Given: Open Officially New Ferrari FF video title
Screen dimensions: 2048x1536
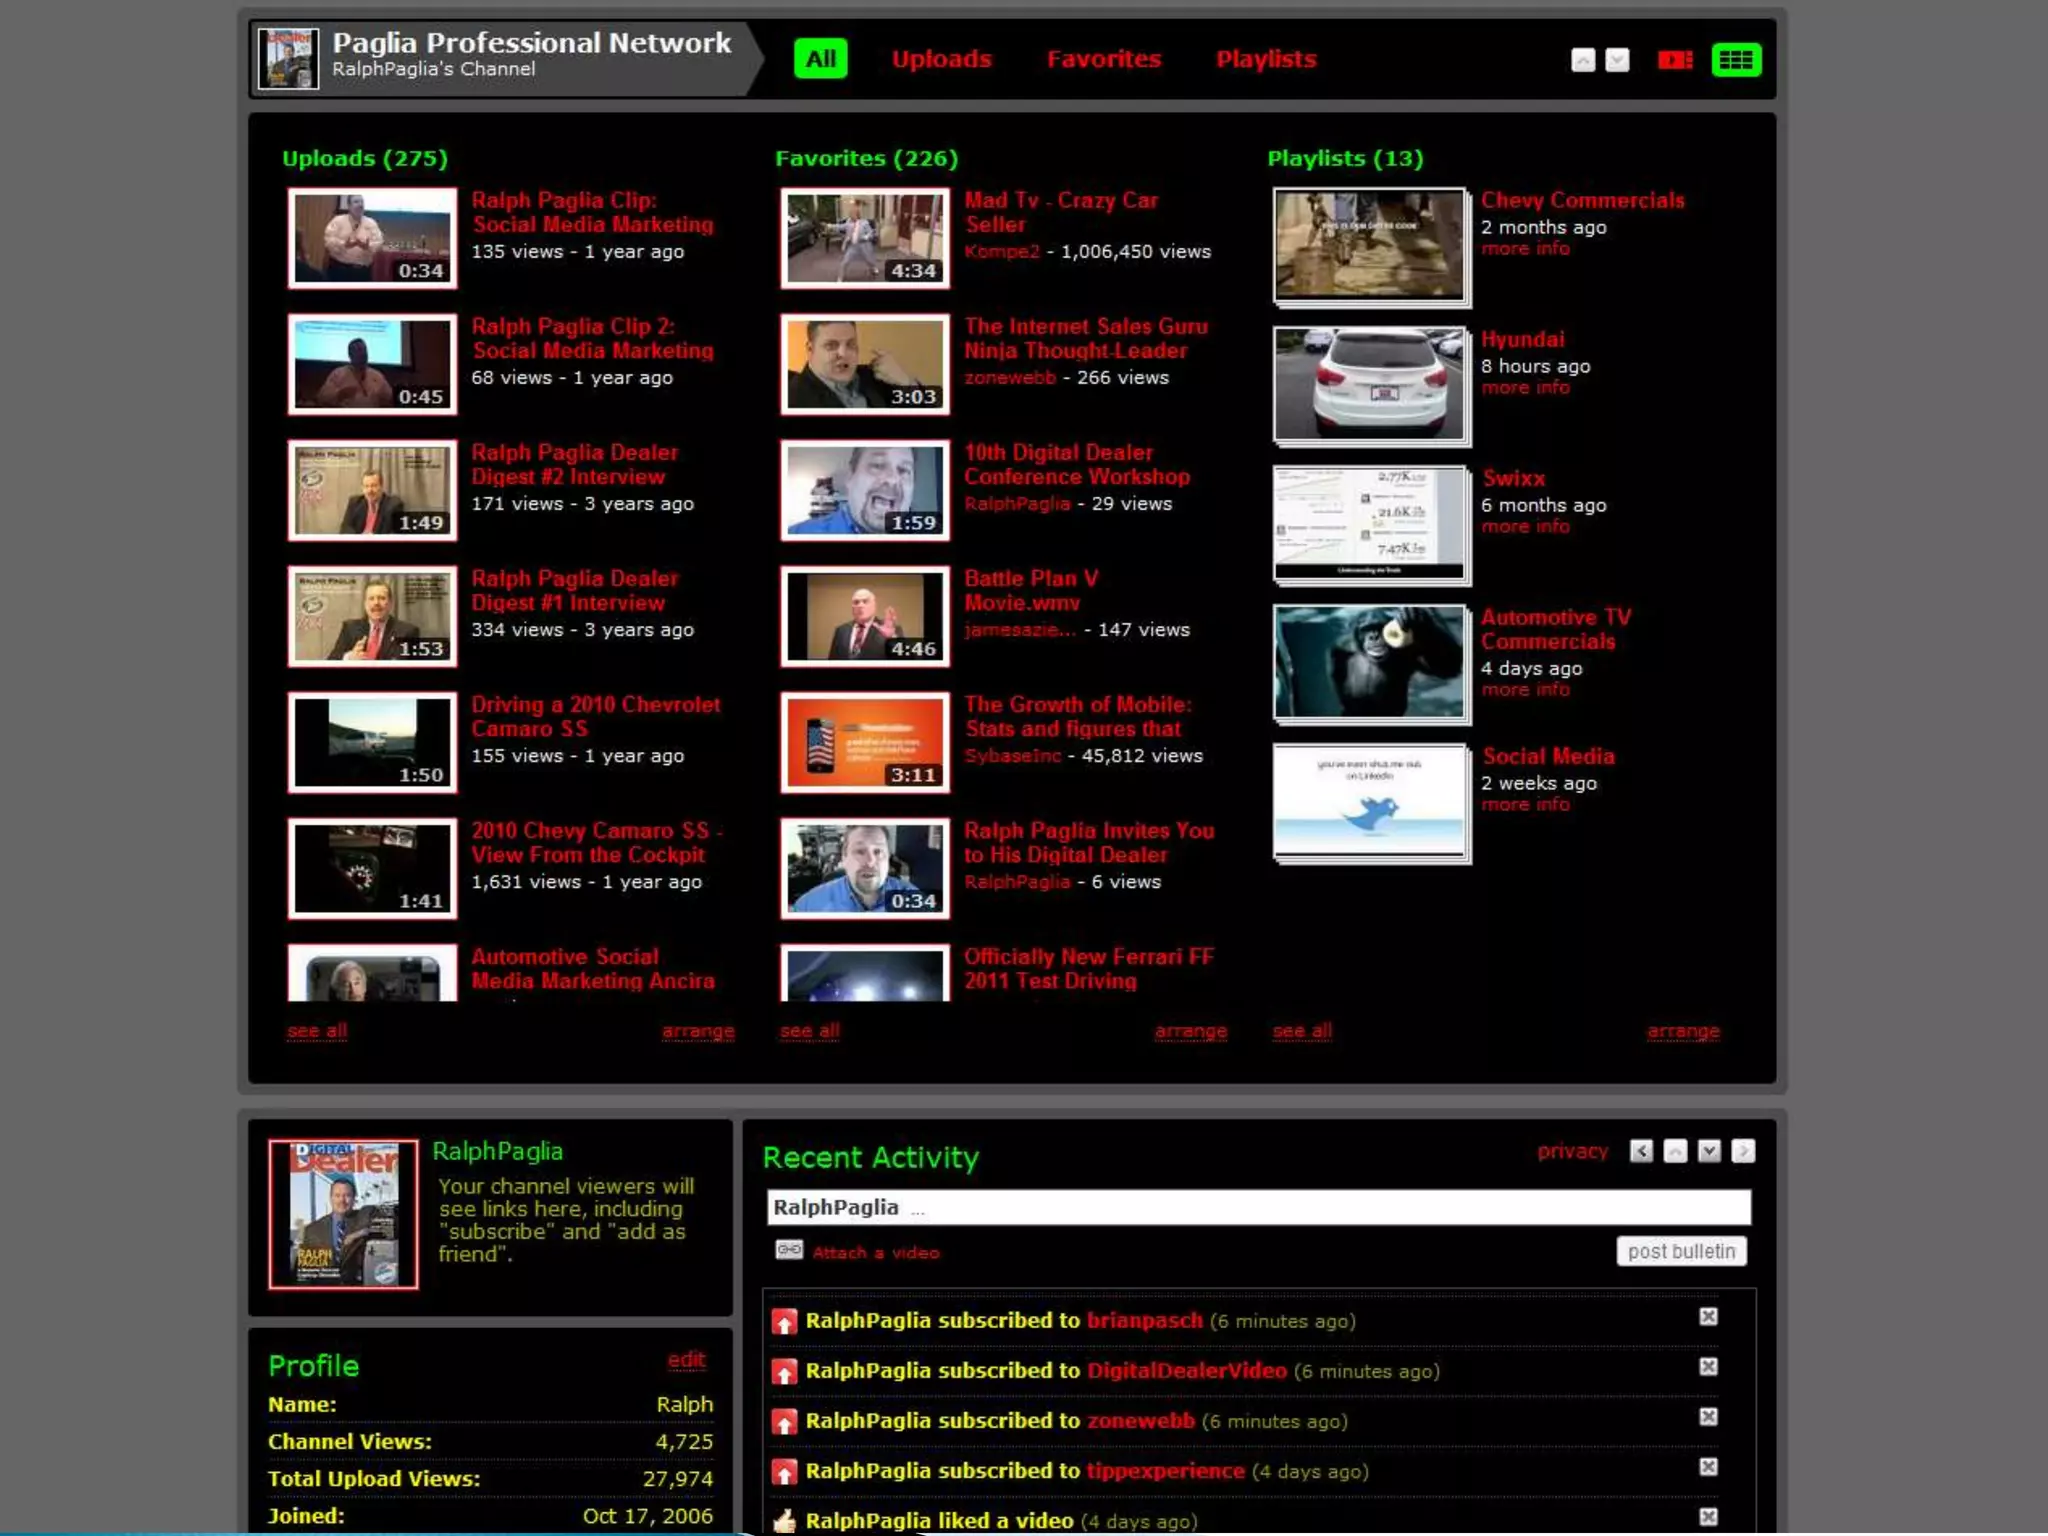Looking at the screenshot, I should pos(1089,968).
